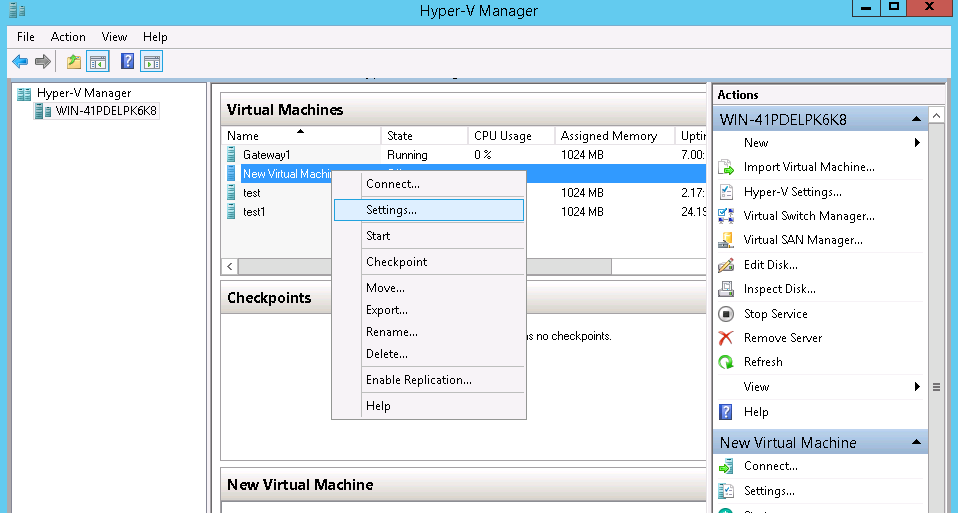Click Edit Disk... action link
958x513 pixels.
[770, 265]
